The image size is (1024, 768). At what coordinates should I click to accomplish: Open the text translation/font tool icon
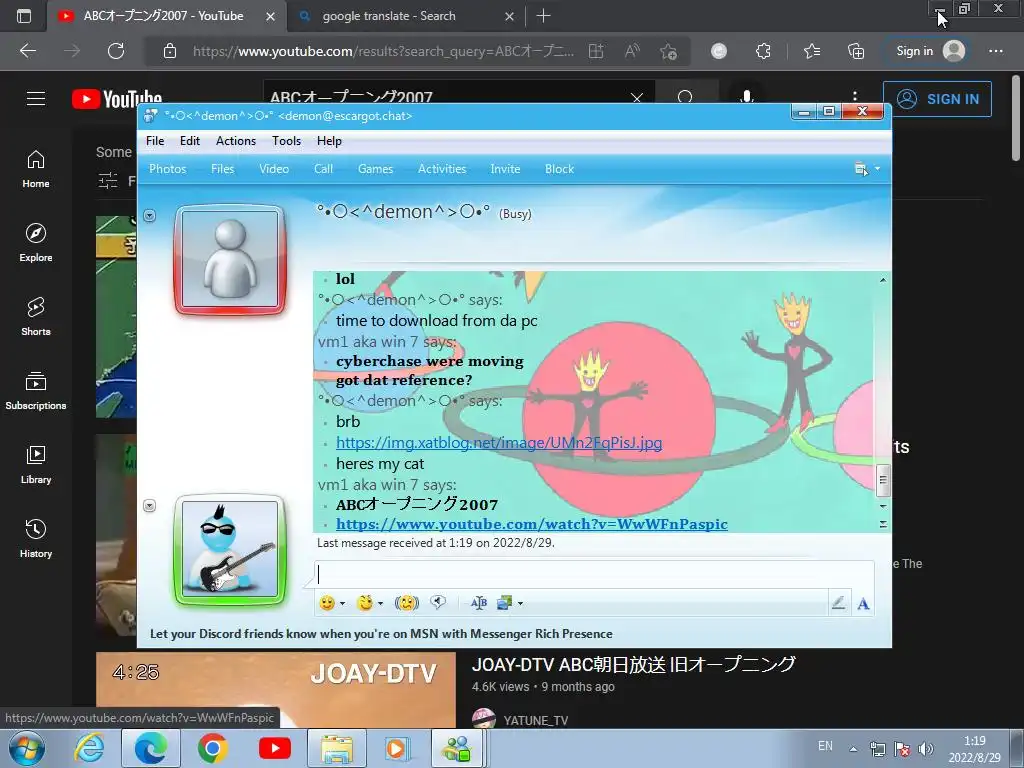pyautogui.click(x=479, y=603)
